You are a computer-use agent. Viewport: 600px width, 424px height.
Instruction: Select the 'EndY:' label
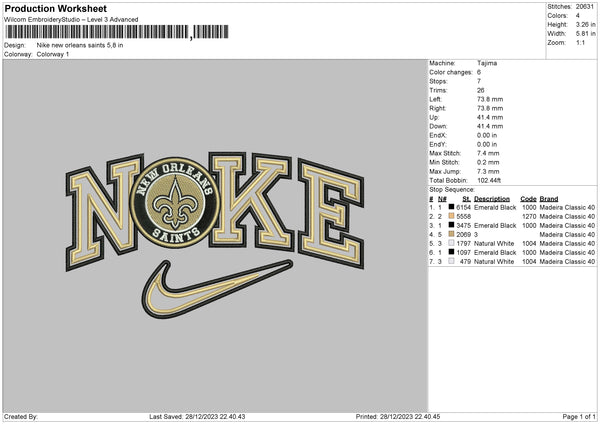[438, 144]
